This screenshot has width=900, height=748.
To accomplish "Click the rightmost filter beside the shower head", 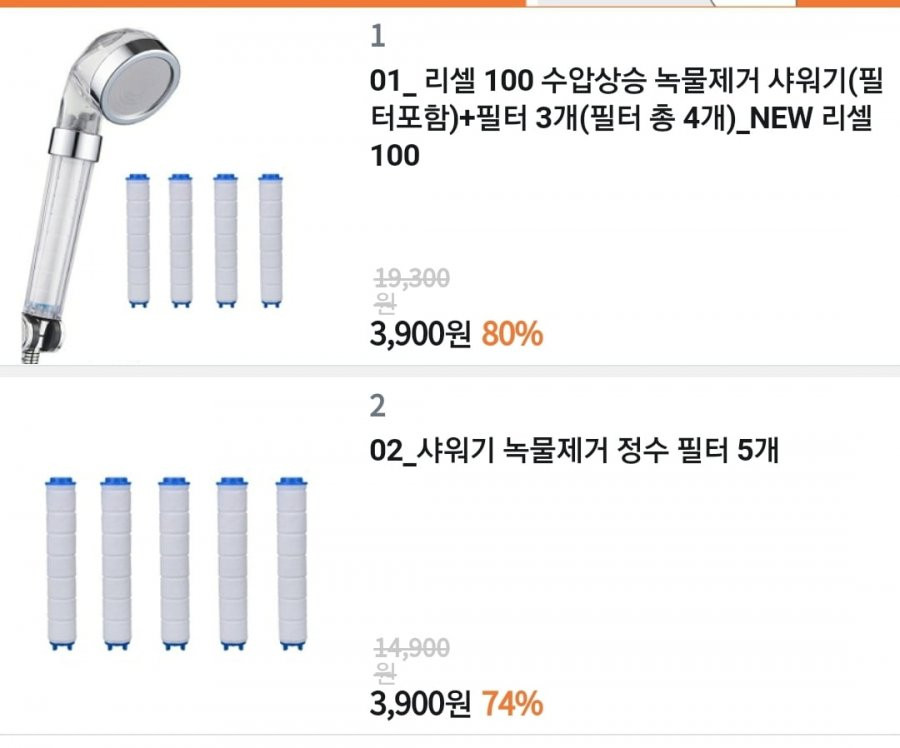I will 270,240.
